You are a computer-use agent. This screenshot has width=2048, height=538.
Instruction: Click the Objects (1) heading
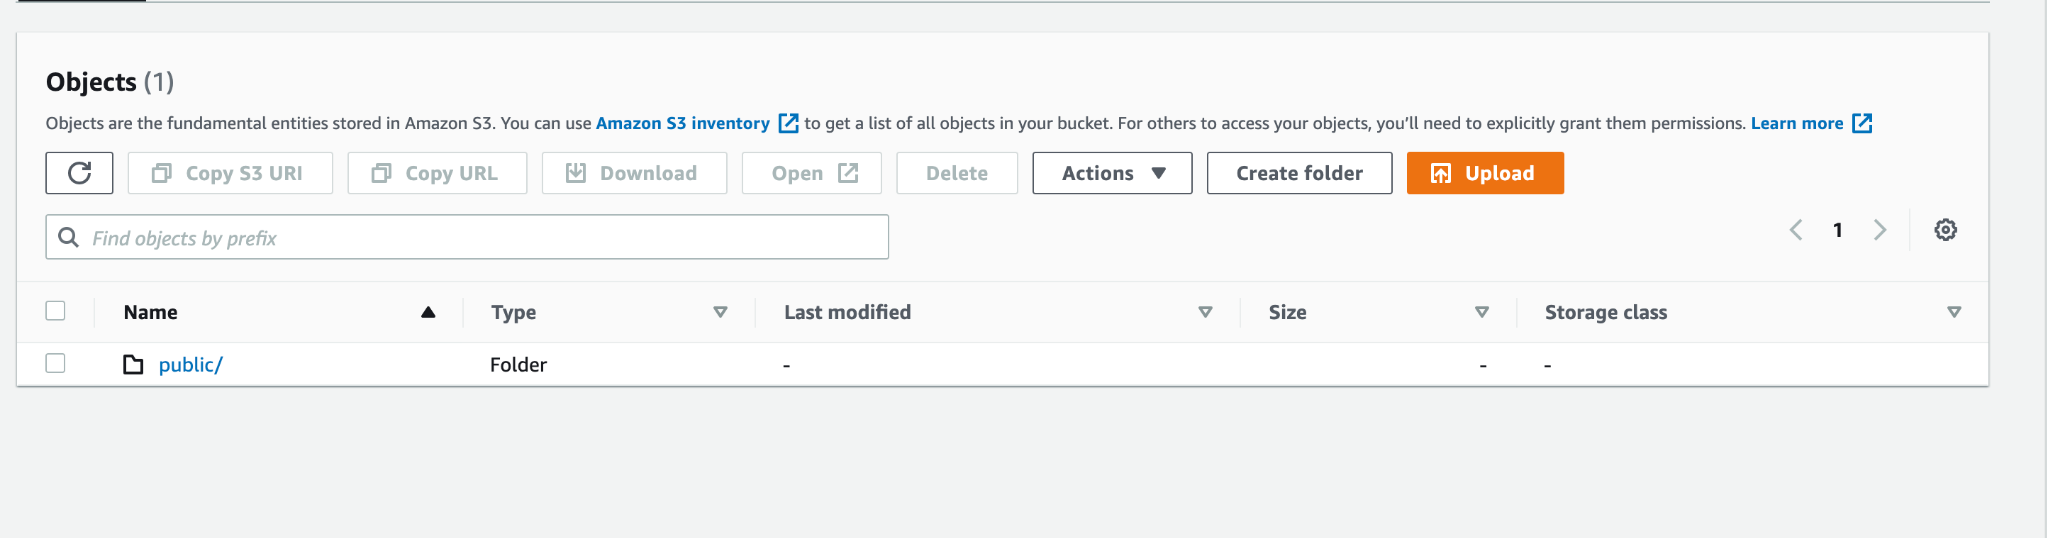click(x=110, y=81)
